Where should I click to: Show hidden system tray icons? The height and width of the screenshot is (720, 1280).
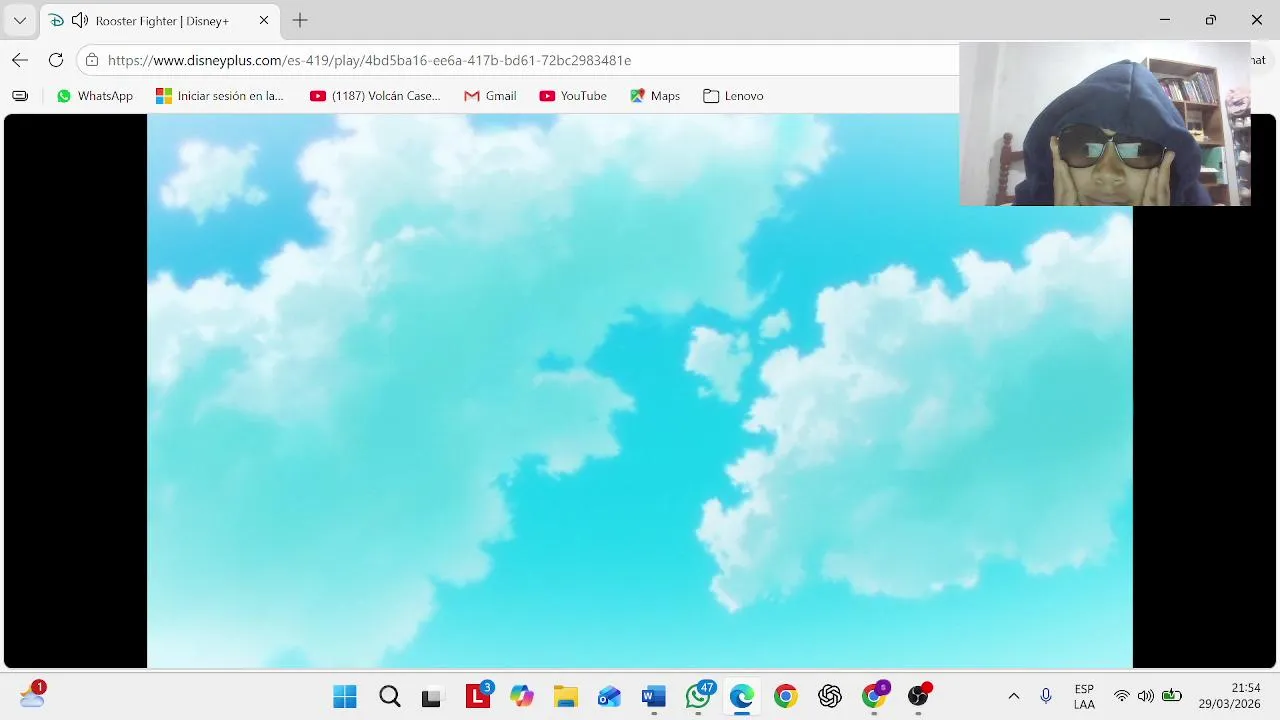(1014, 696)
